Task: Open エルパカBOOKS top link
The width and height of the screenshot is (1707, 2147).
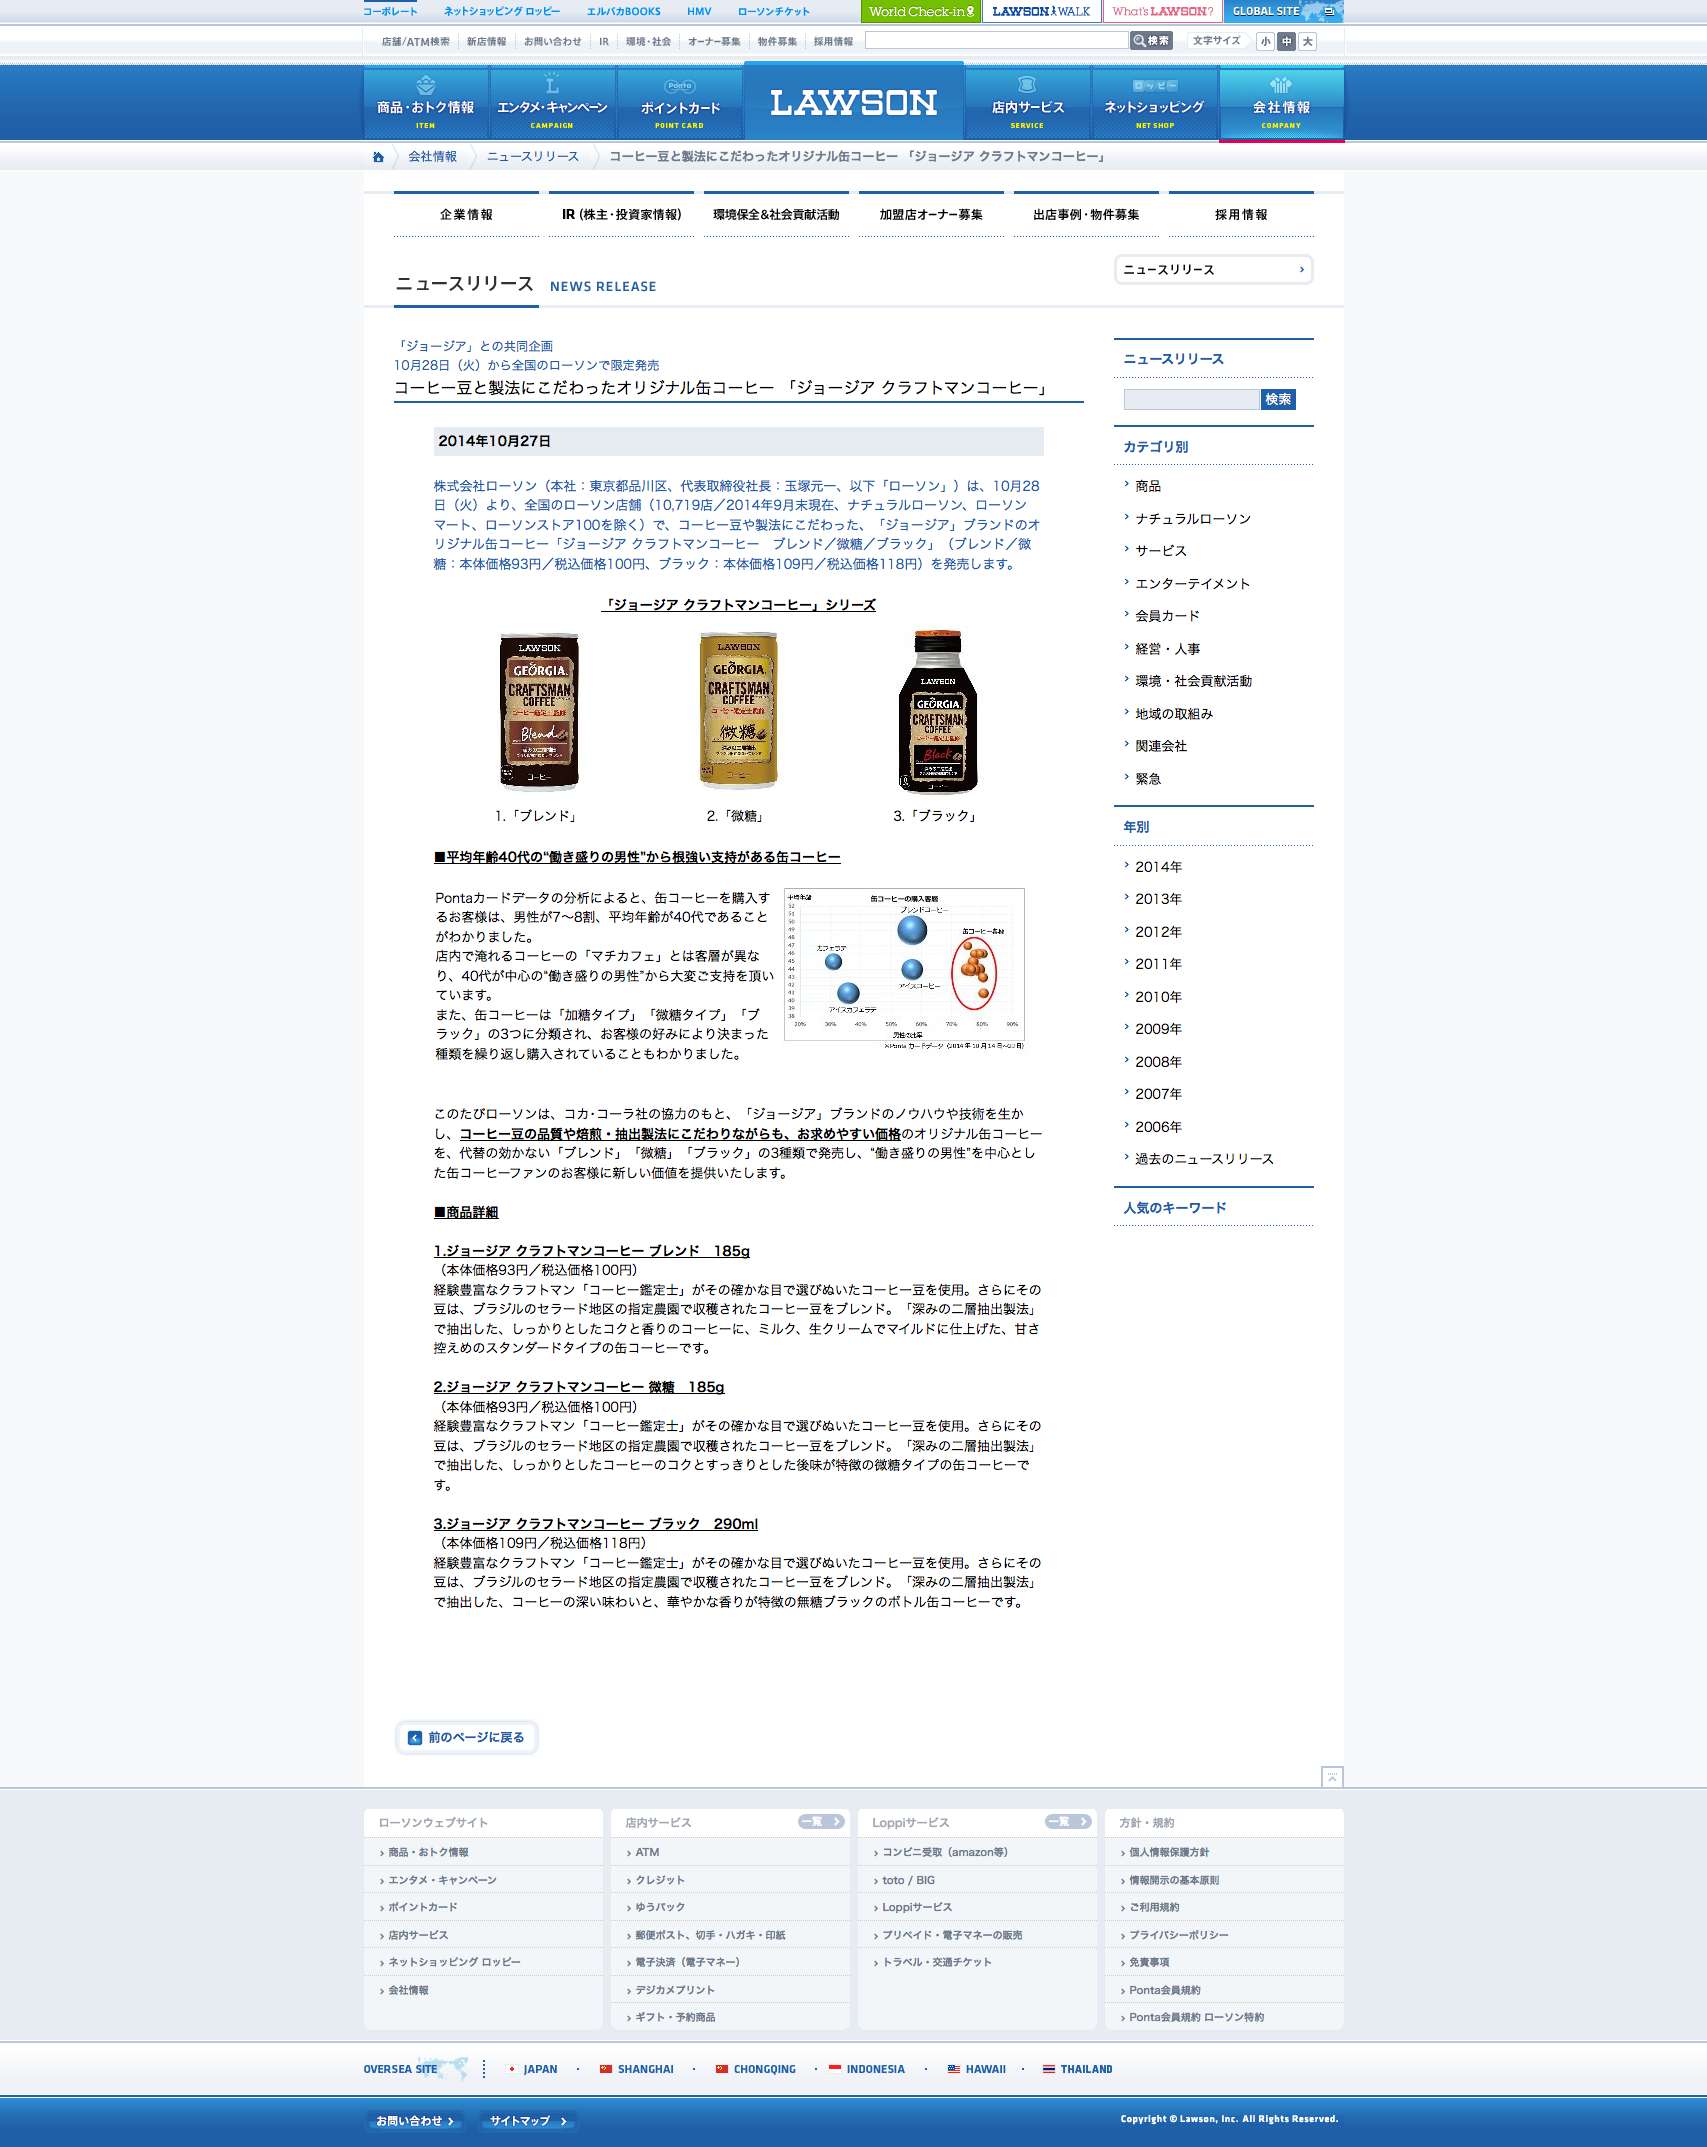Action: 623,11
